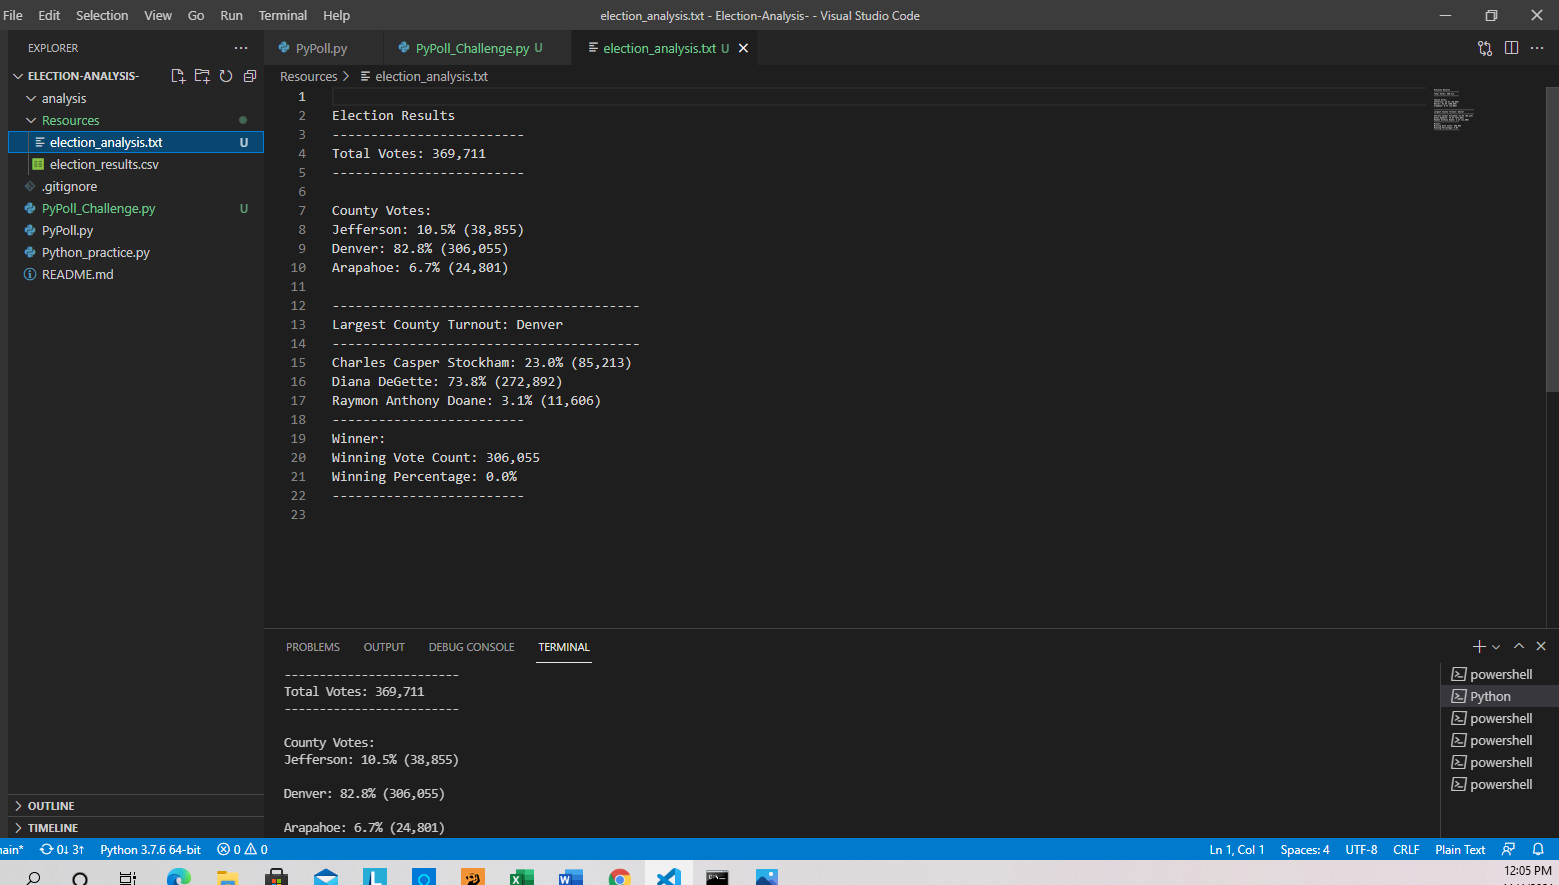Change the UTF-8 file encoding
This screenshot has width=1559, height=885.
click(x=1361, y=850)
